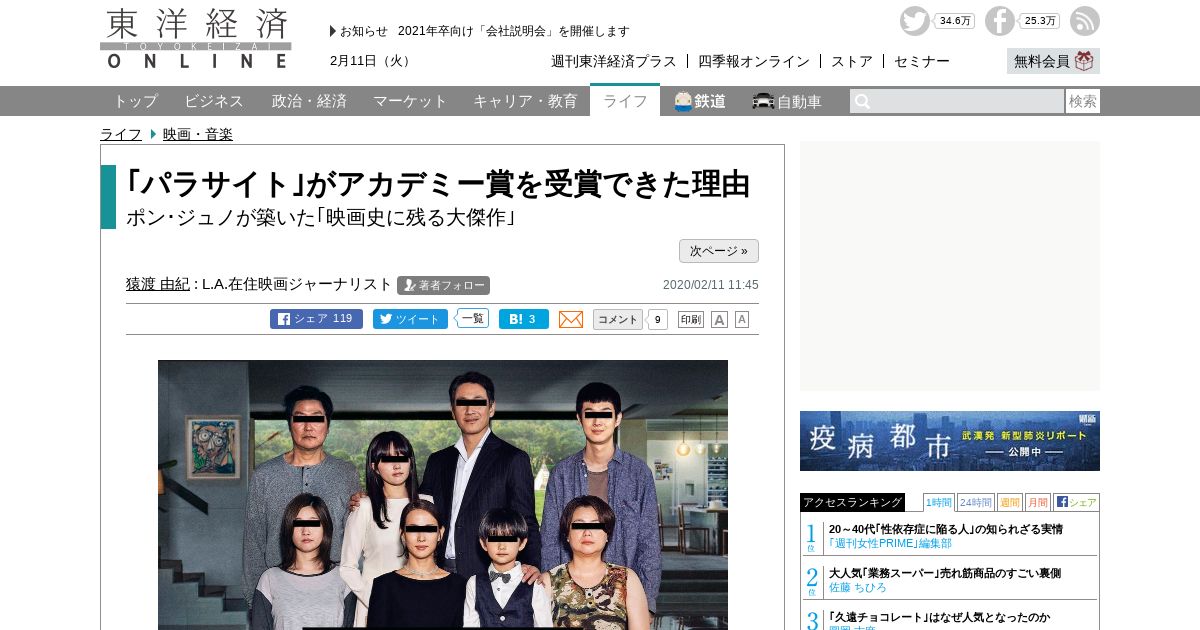Share article via Facebook シェア 119 button
Screen dimensions: 1200x630
316,319
